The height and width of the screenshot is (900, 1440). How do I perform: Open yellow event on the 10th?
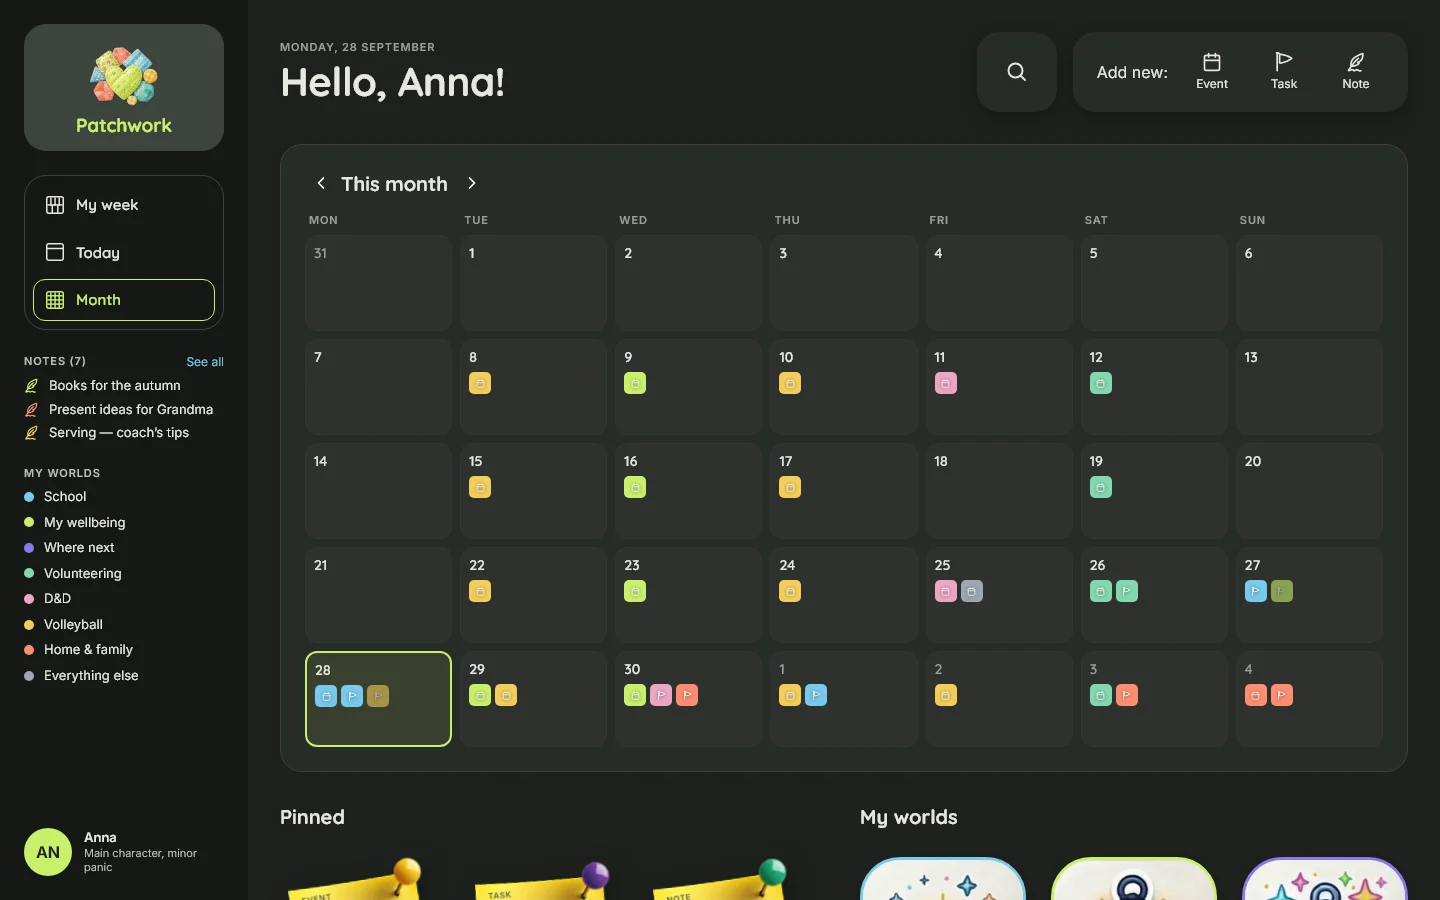tap(790, 383)
